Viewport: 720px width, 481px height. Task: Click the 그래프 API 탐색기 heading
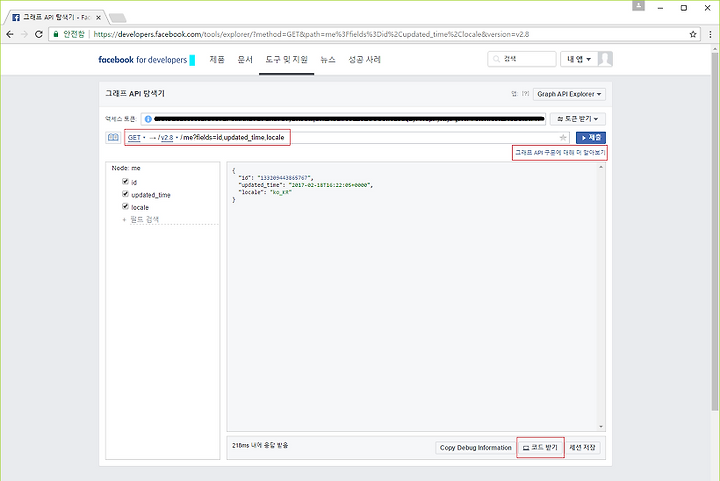point(135,94)
